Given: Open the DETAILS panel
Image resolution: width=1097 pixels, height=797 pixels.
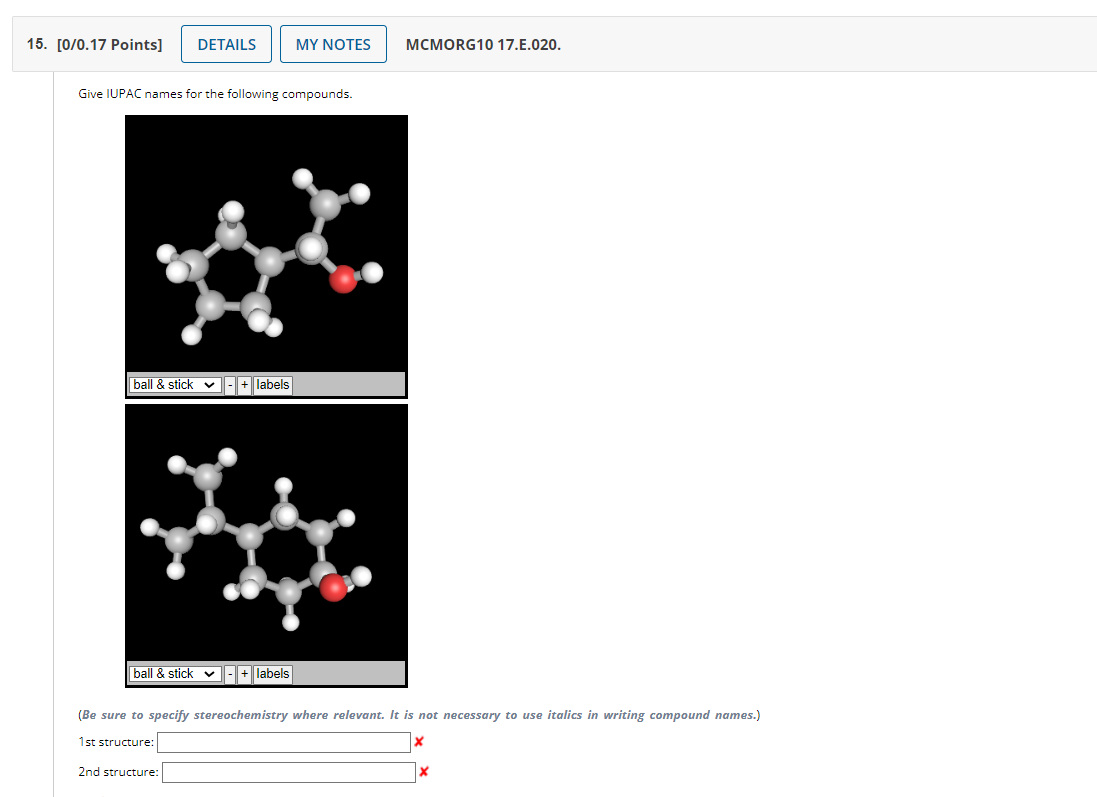Looking at the screenshot, I should click(226, 44).
